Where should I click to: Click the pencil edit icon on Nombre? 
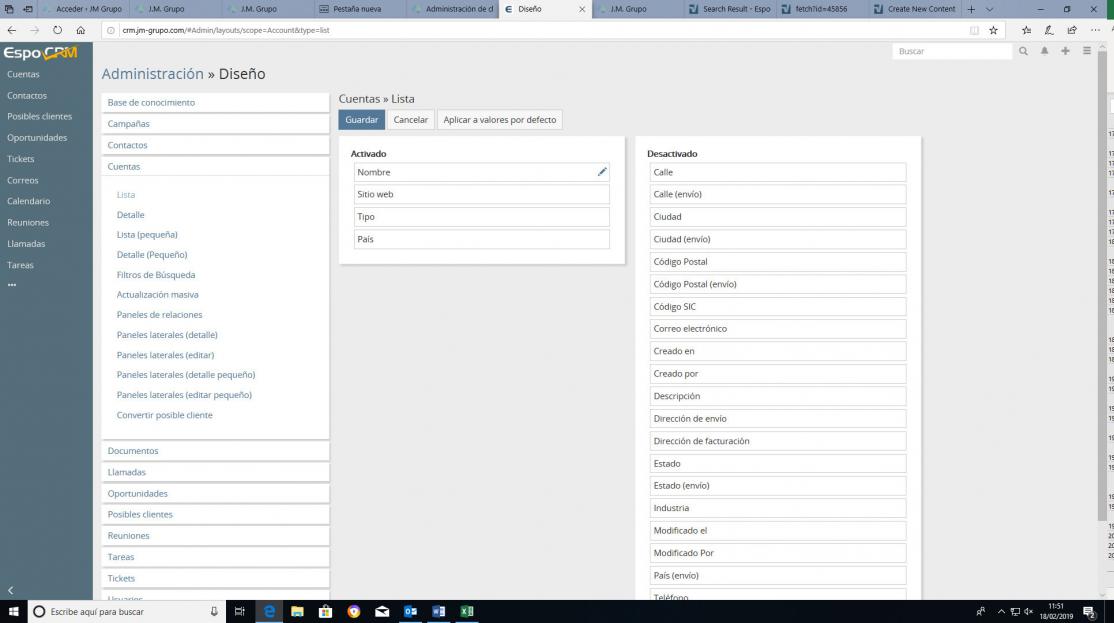[602, 172]
